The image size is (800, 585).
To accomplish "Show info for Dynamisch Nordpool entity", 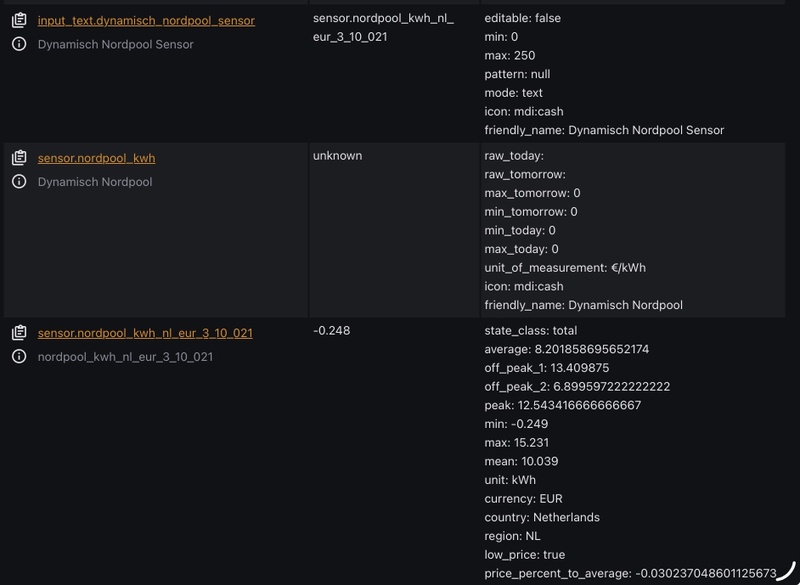I will [19, 182].
